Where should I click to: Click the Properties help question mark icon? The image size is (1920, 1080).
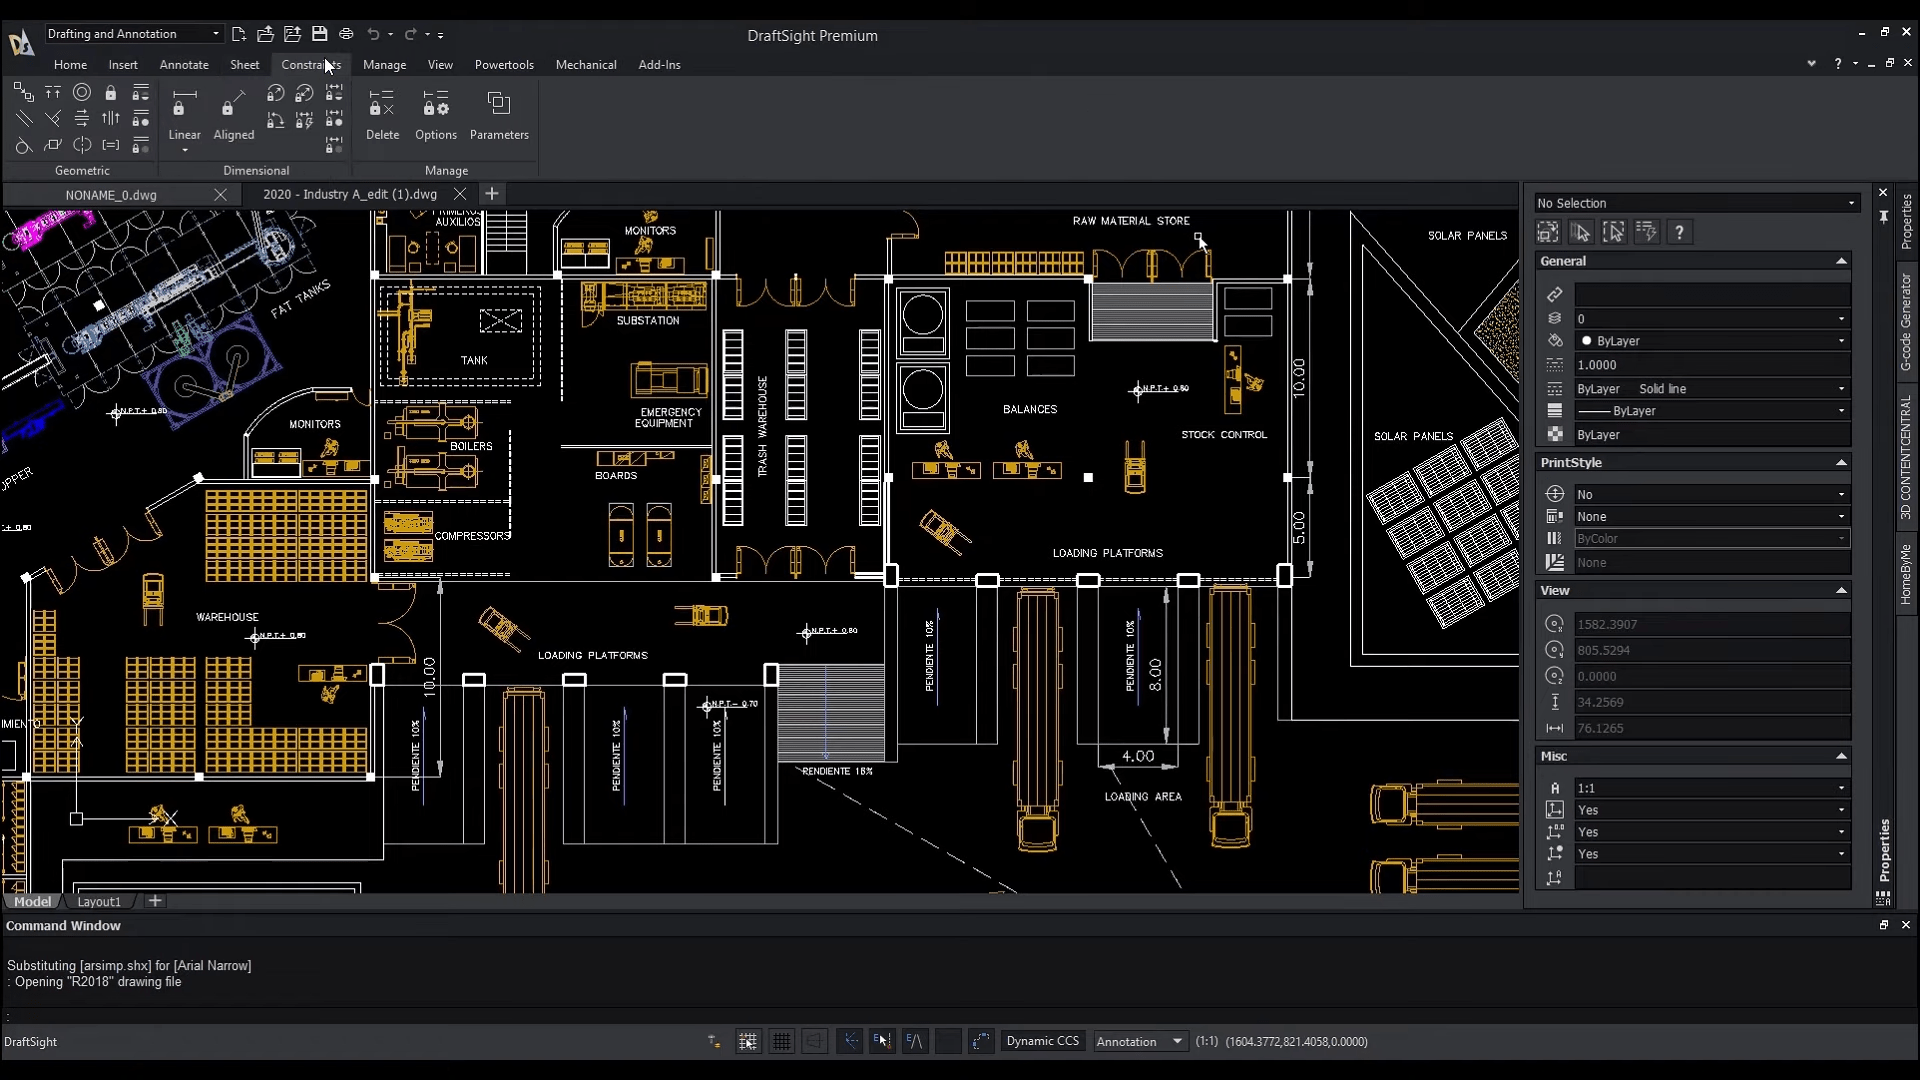coord(1680,232)
